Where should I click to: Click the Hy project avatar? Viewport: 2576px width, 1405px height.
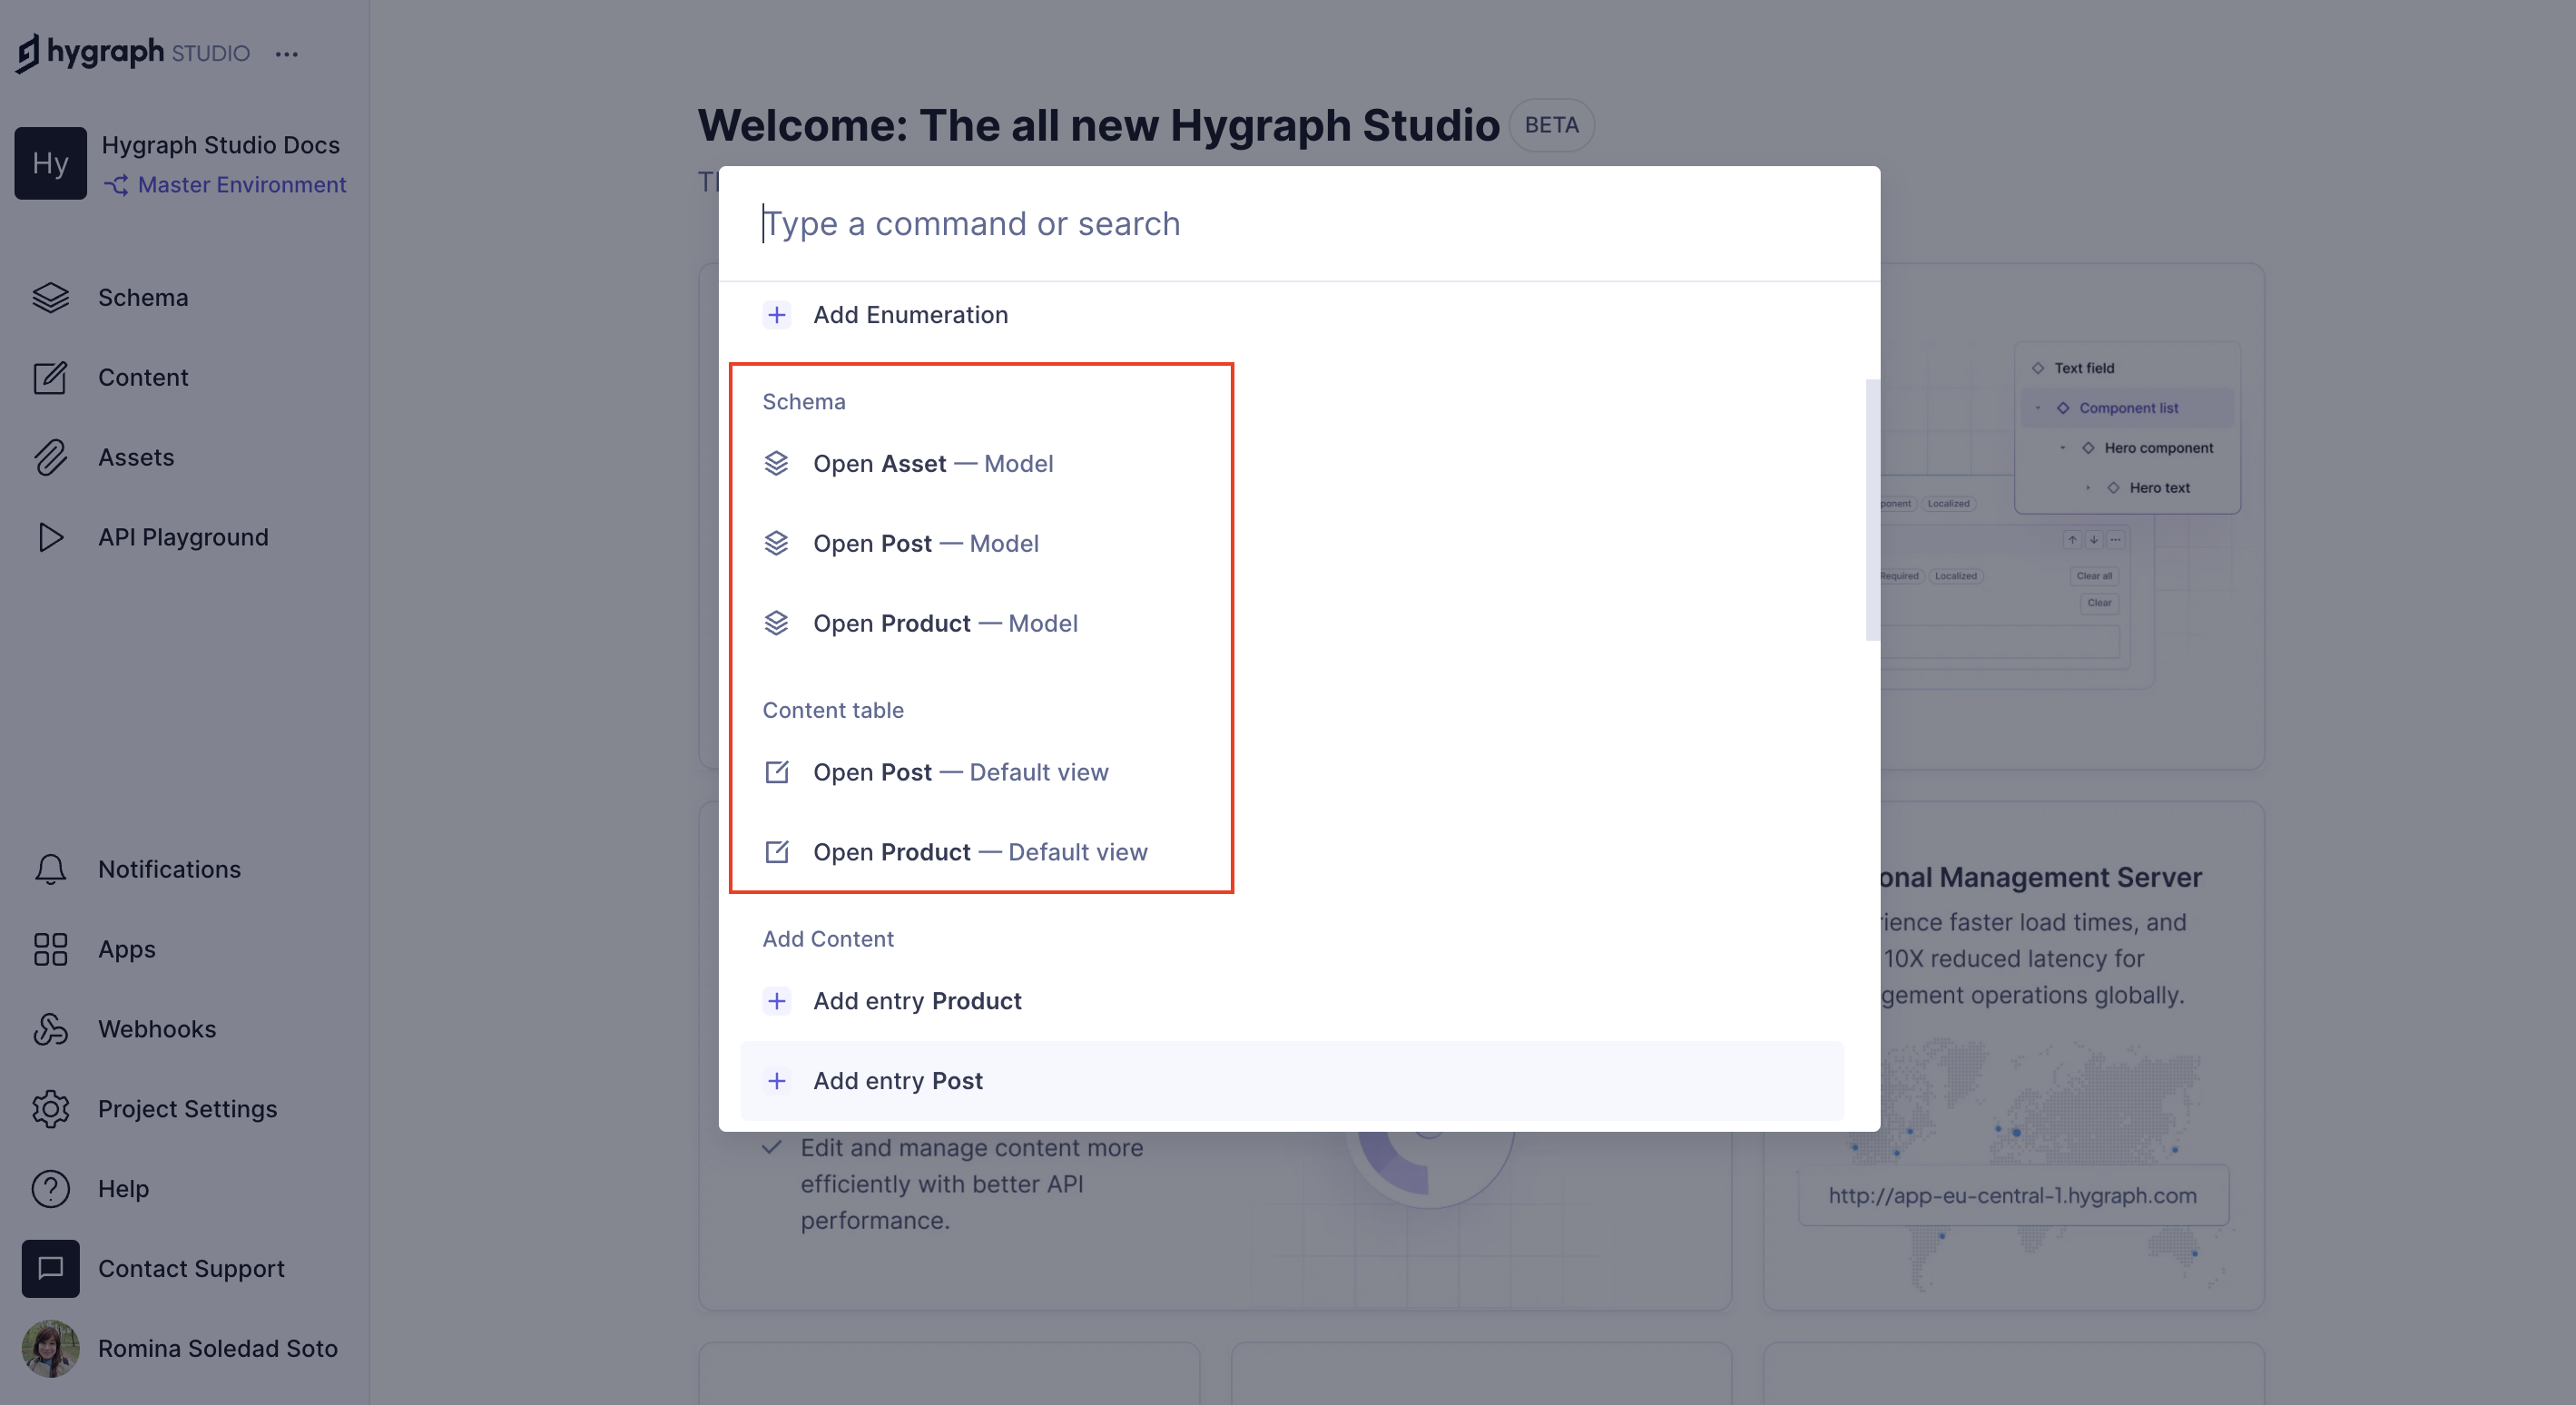click(51, 163)
